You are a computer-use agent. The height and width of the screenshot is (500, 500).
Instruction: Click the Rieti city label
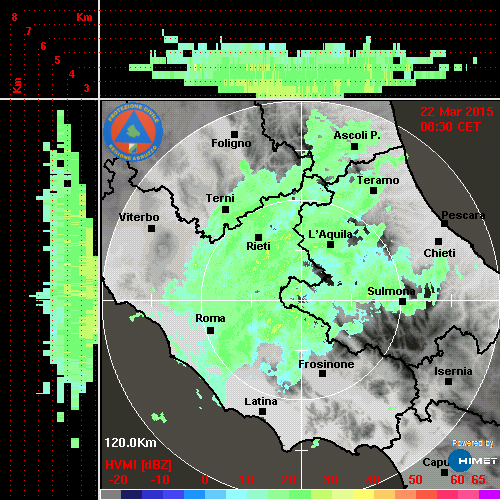pos(258,246)
